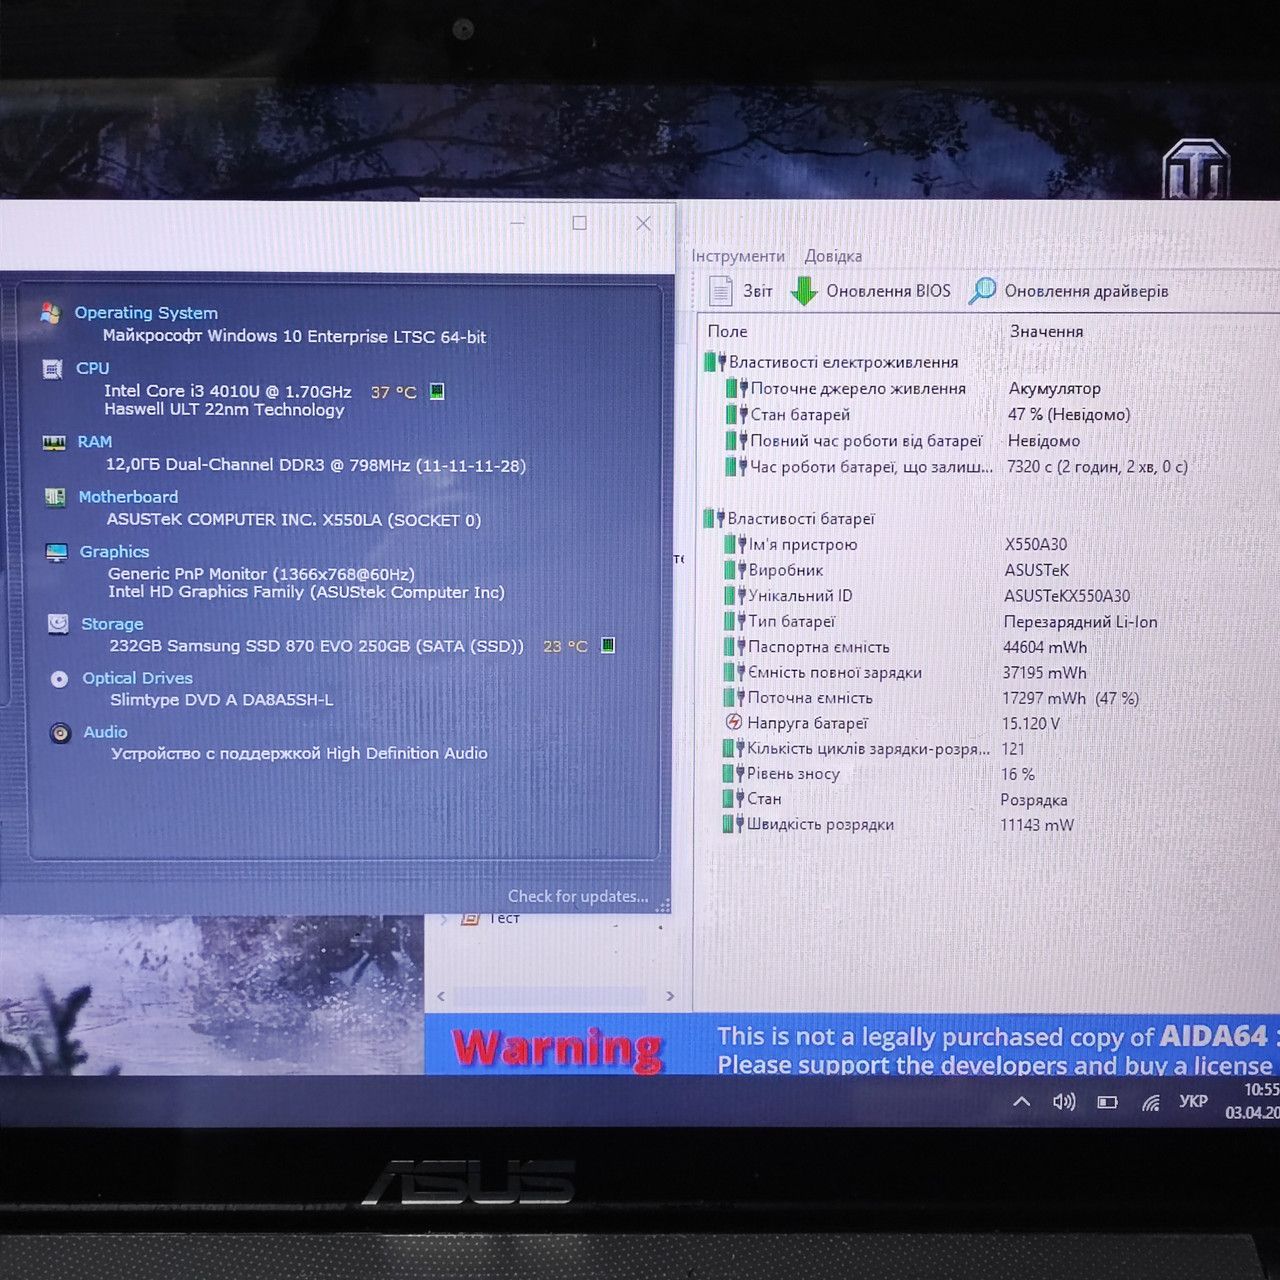Click the green Оновлення BIOS arrow icon
Viewport: 1280px width, 1280px height.
coord(804,291)
